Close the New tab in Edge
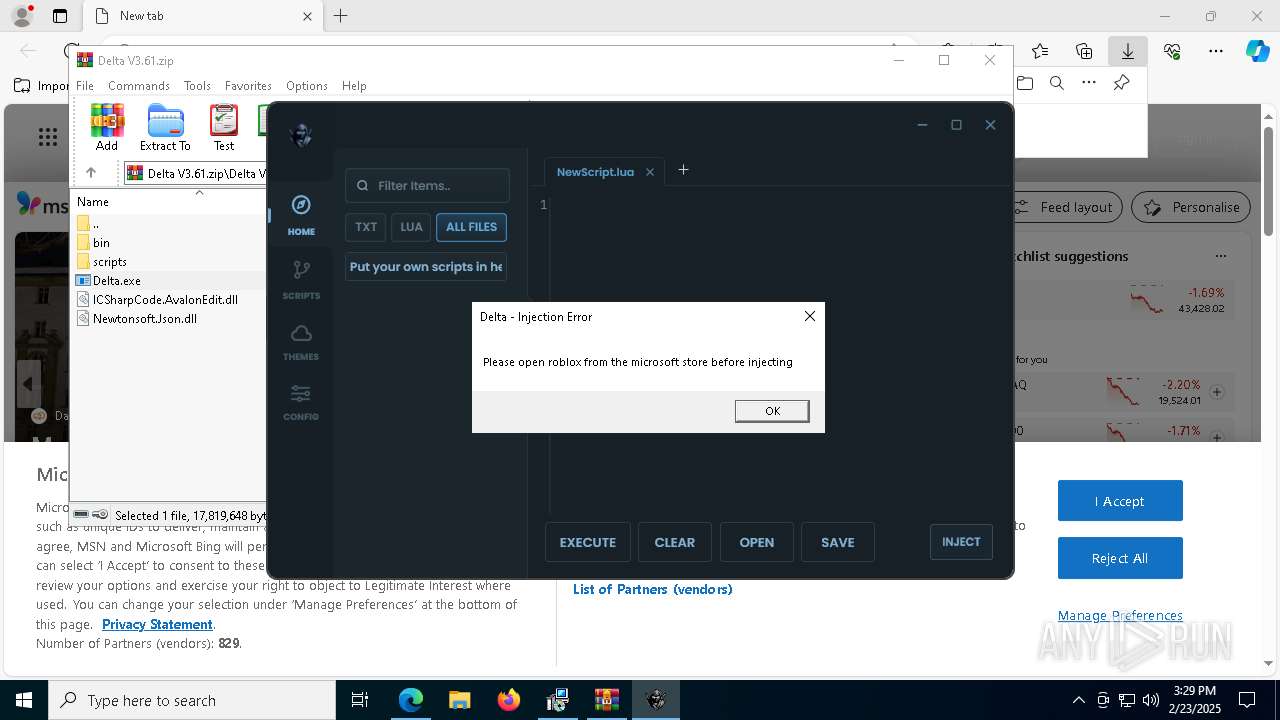Image resolution: width=1280 pixels, height=720 pixels. coord(308,16)
